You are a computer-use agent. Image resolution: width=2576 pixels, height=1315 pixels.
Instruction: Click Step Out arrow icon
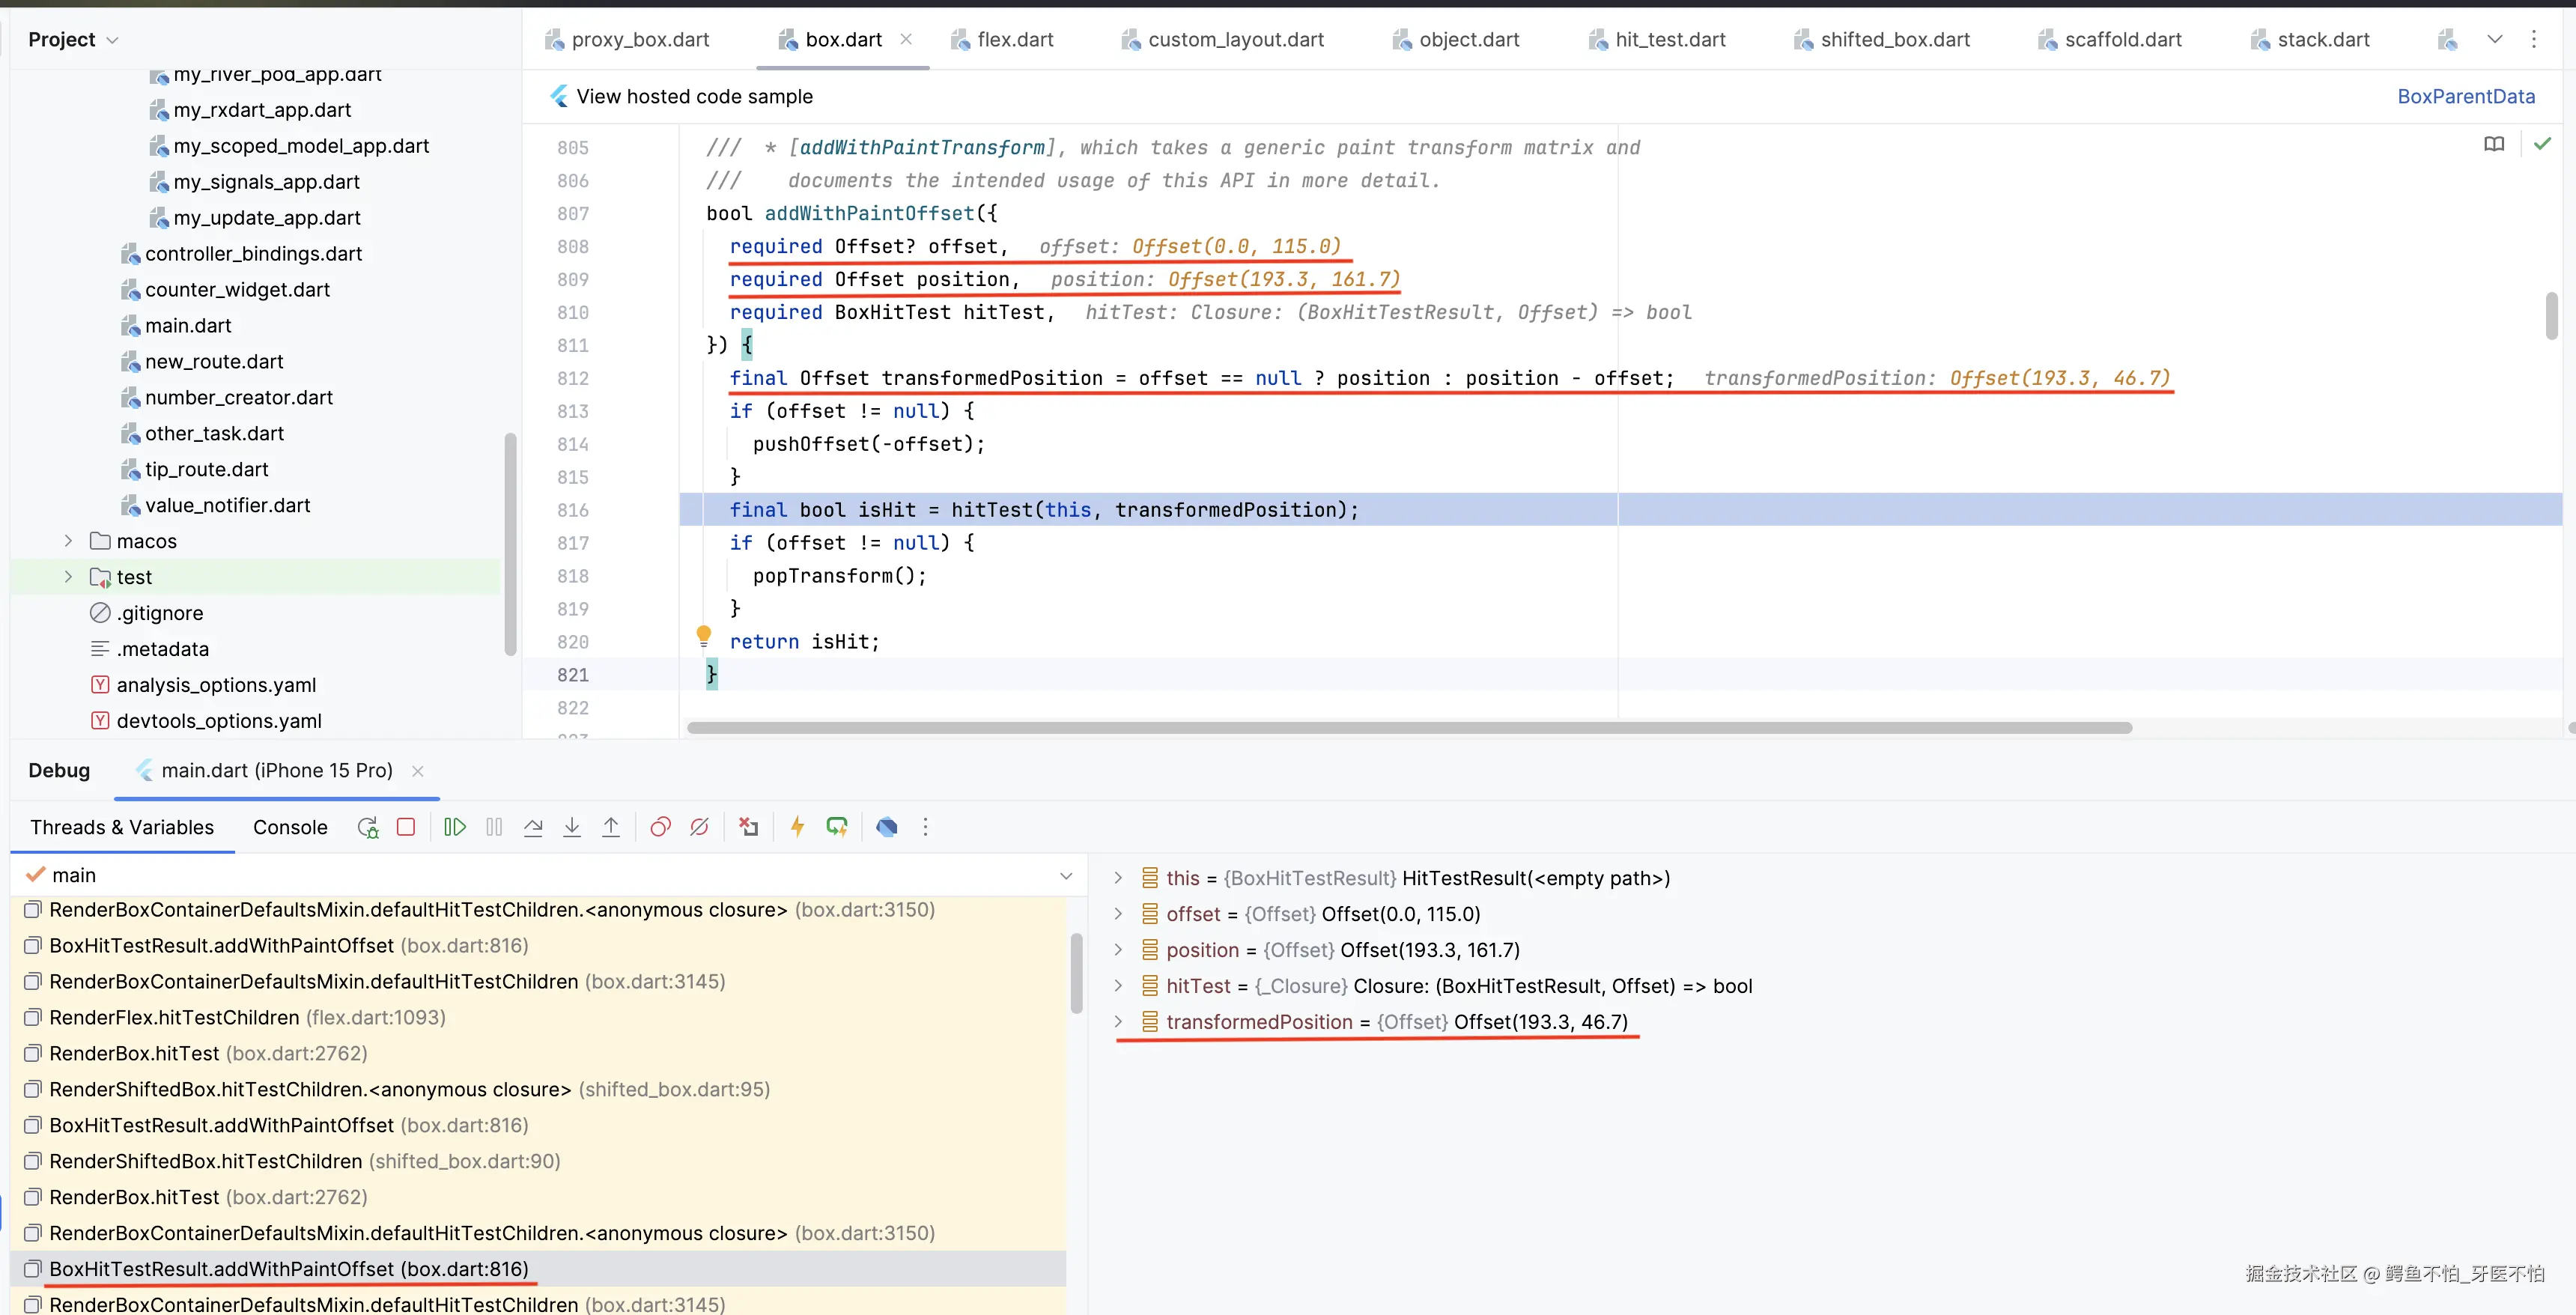pos(611,827)
